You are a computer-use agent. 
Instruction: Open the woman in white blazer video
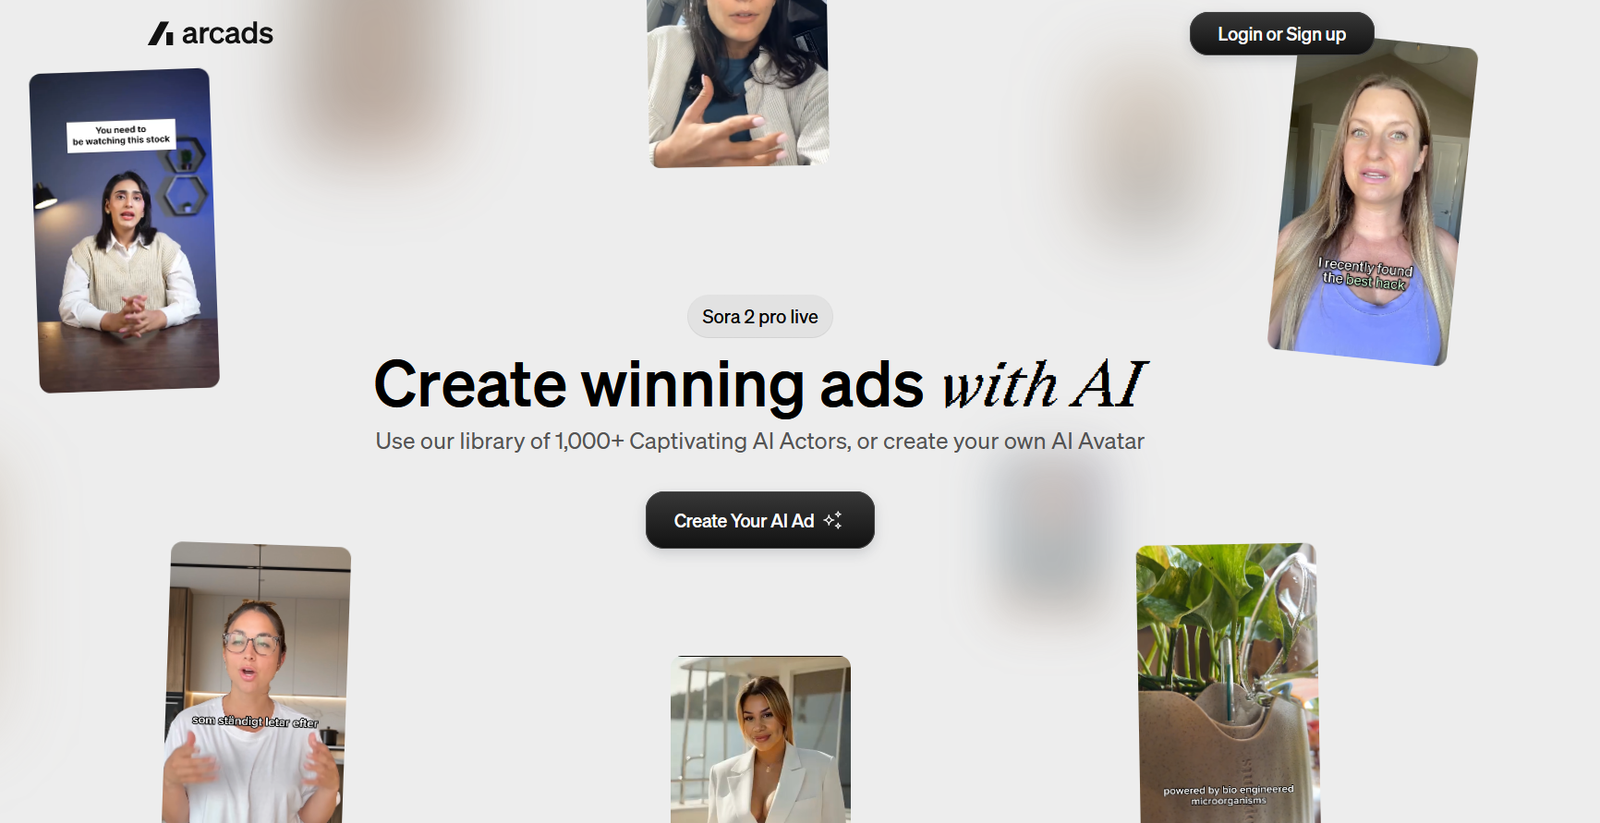pyautogui.click(x=761, y=739)
